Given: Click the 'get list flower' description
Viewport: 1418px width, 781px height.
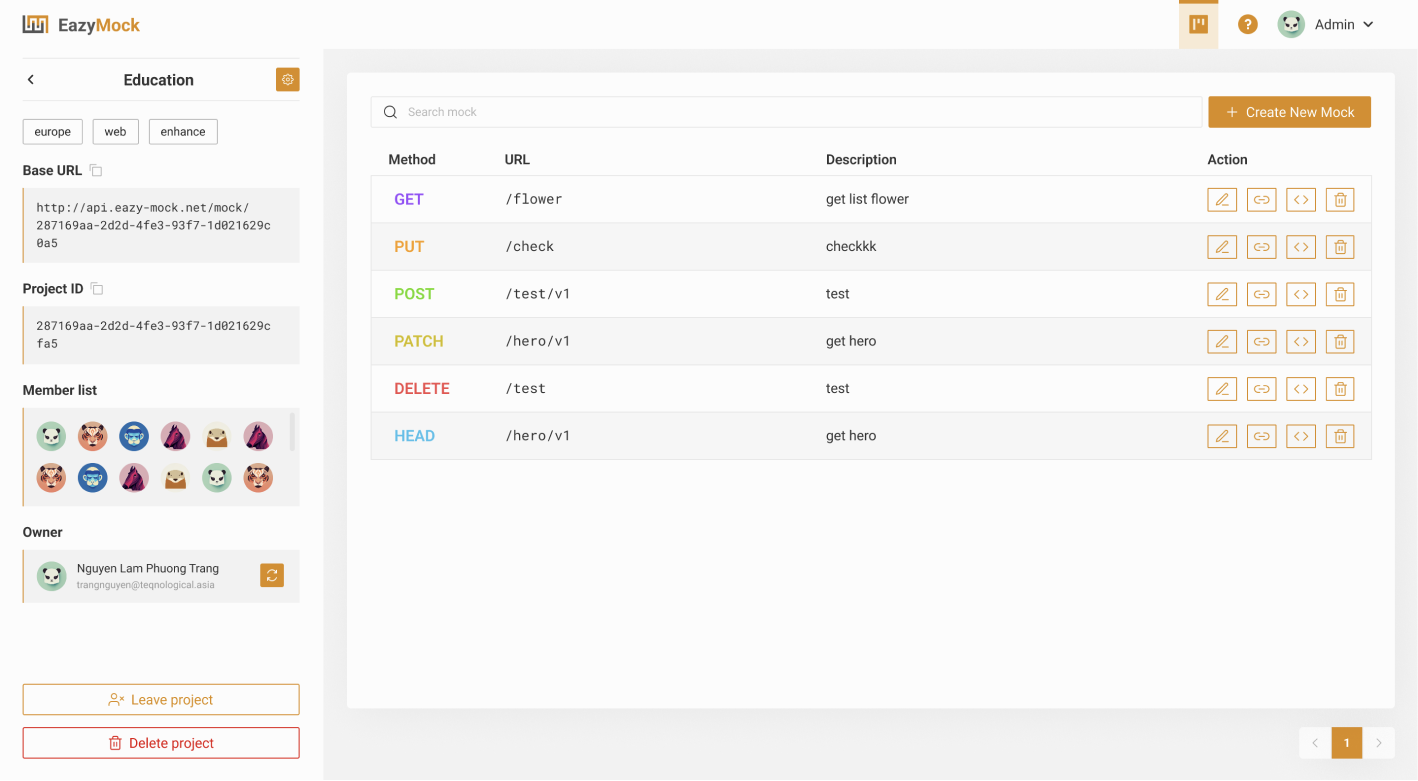Looking at the screenshot, I should click(x=867, y=200).
